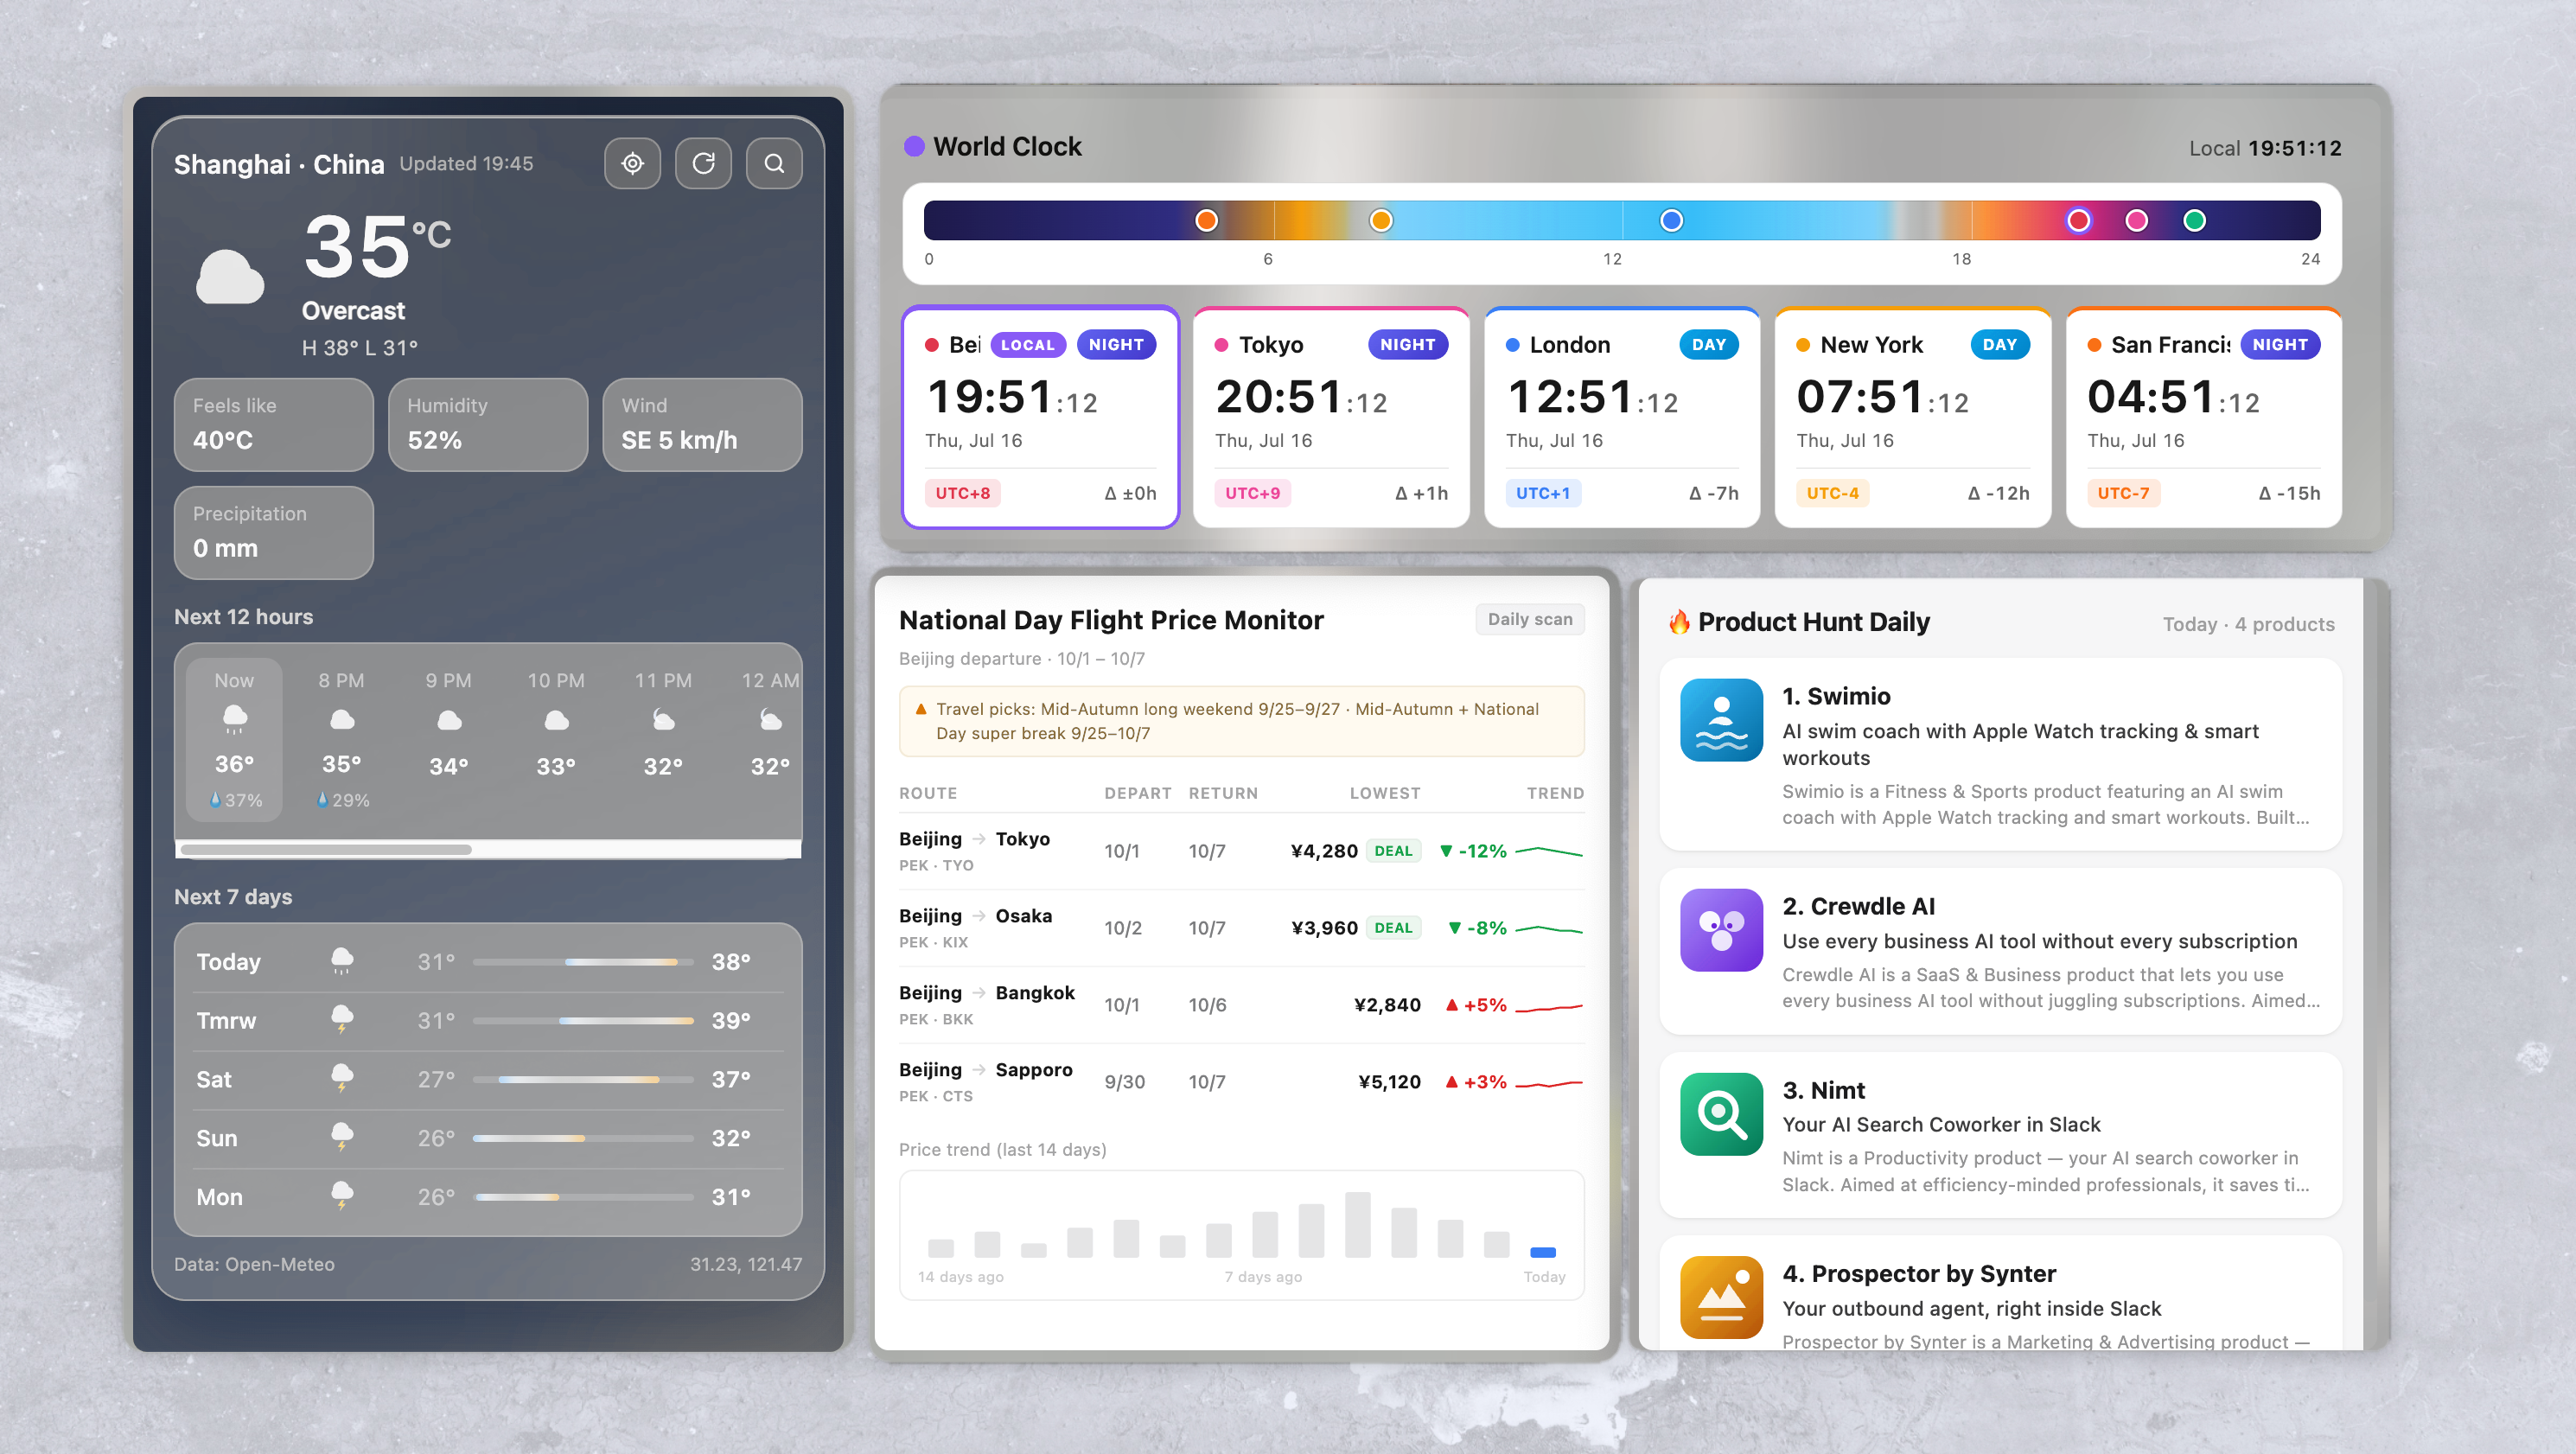Screen dimensions: 2576x1454
Task: Select the Tmrw row in 7-day forecast
Action: point(488,1021)
